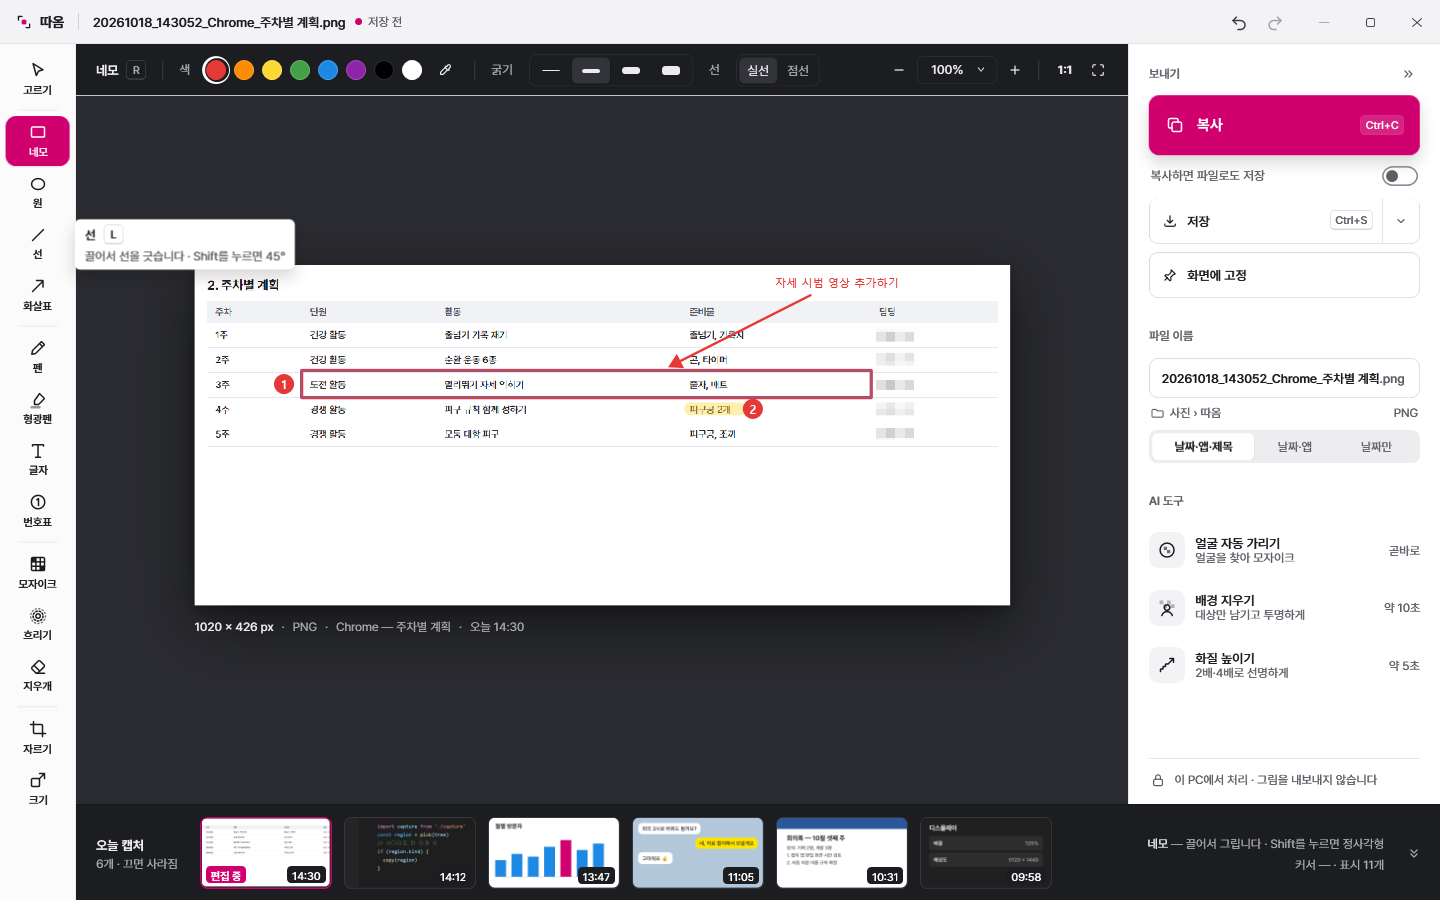Choose the thickest line thickness
1440x900 pixels.
tap(671, 70)
